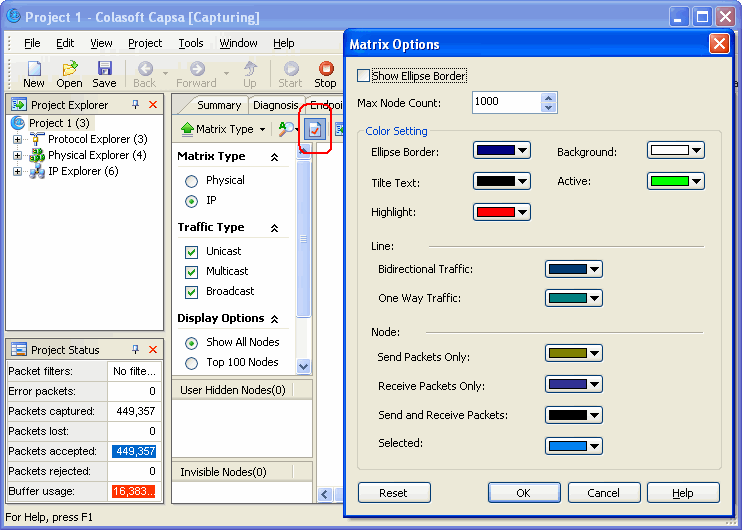Click the Reset button

(x=394, y=493)
